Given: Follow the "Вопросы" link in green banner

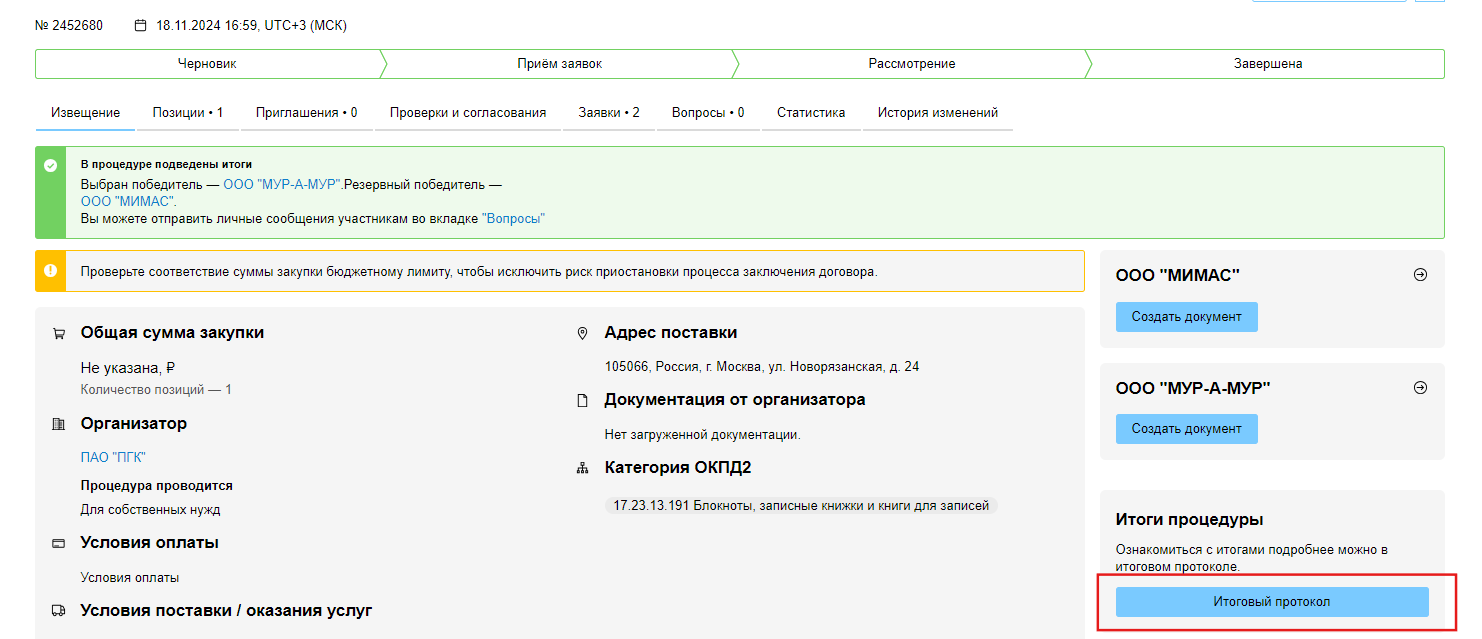Looking at the screenshot, I should (x=513, y=219).
